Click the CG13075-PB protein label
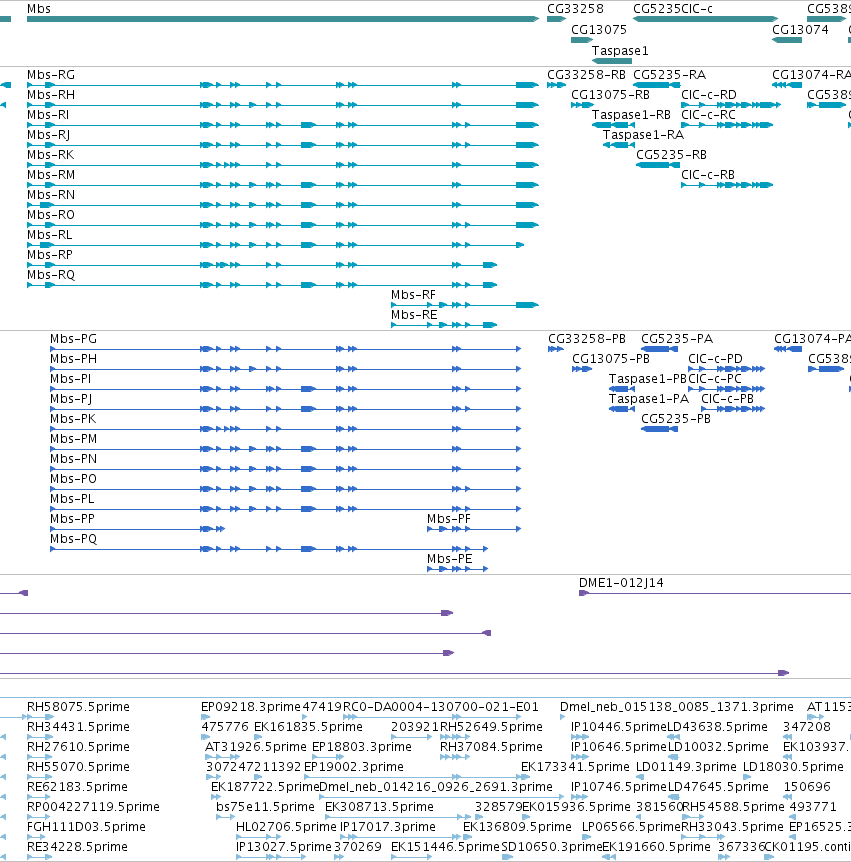This screenshot has height=862, width=851. (611, 359)
